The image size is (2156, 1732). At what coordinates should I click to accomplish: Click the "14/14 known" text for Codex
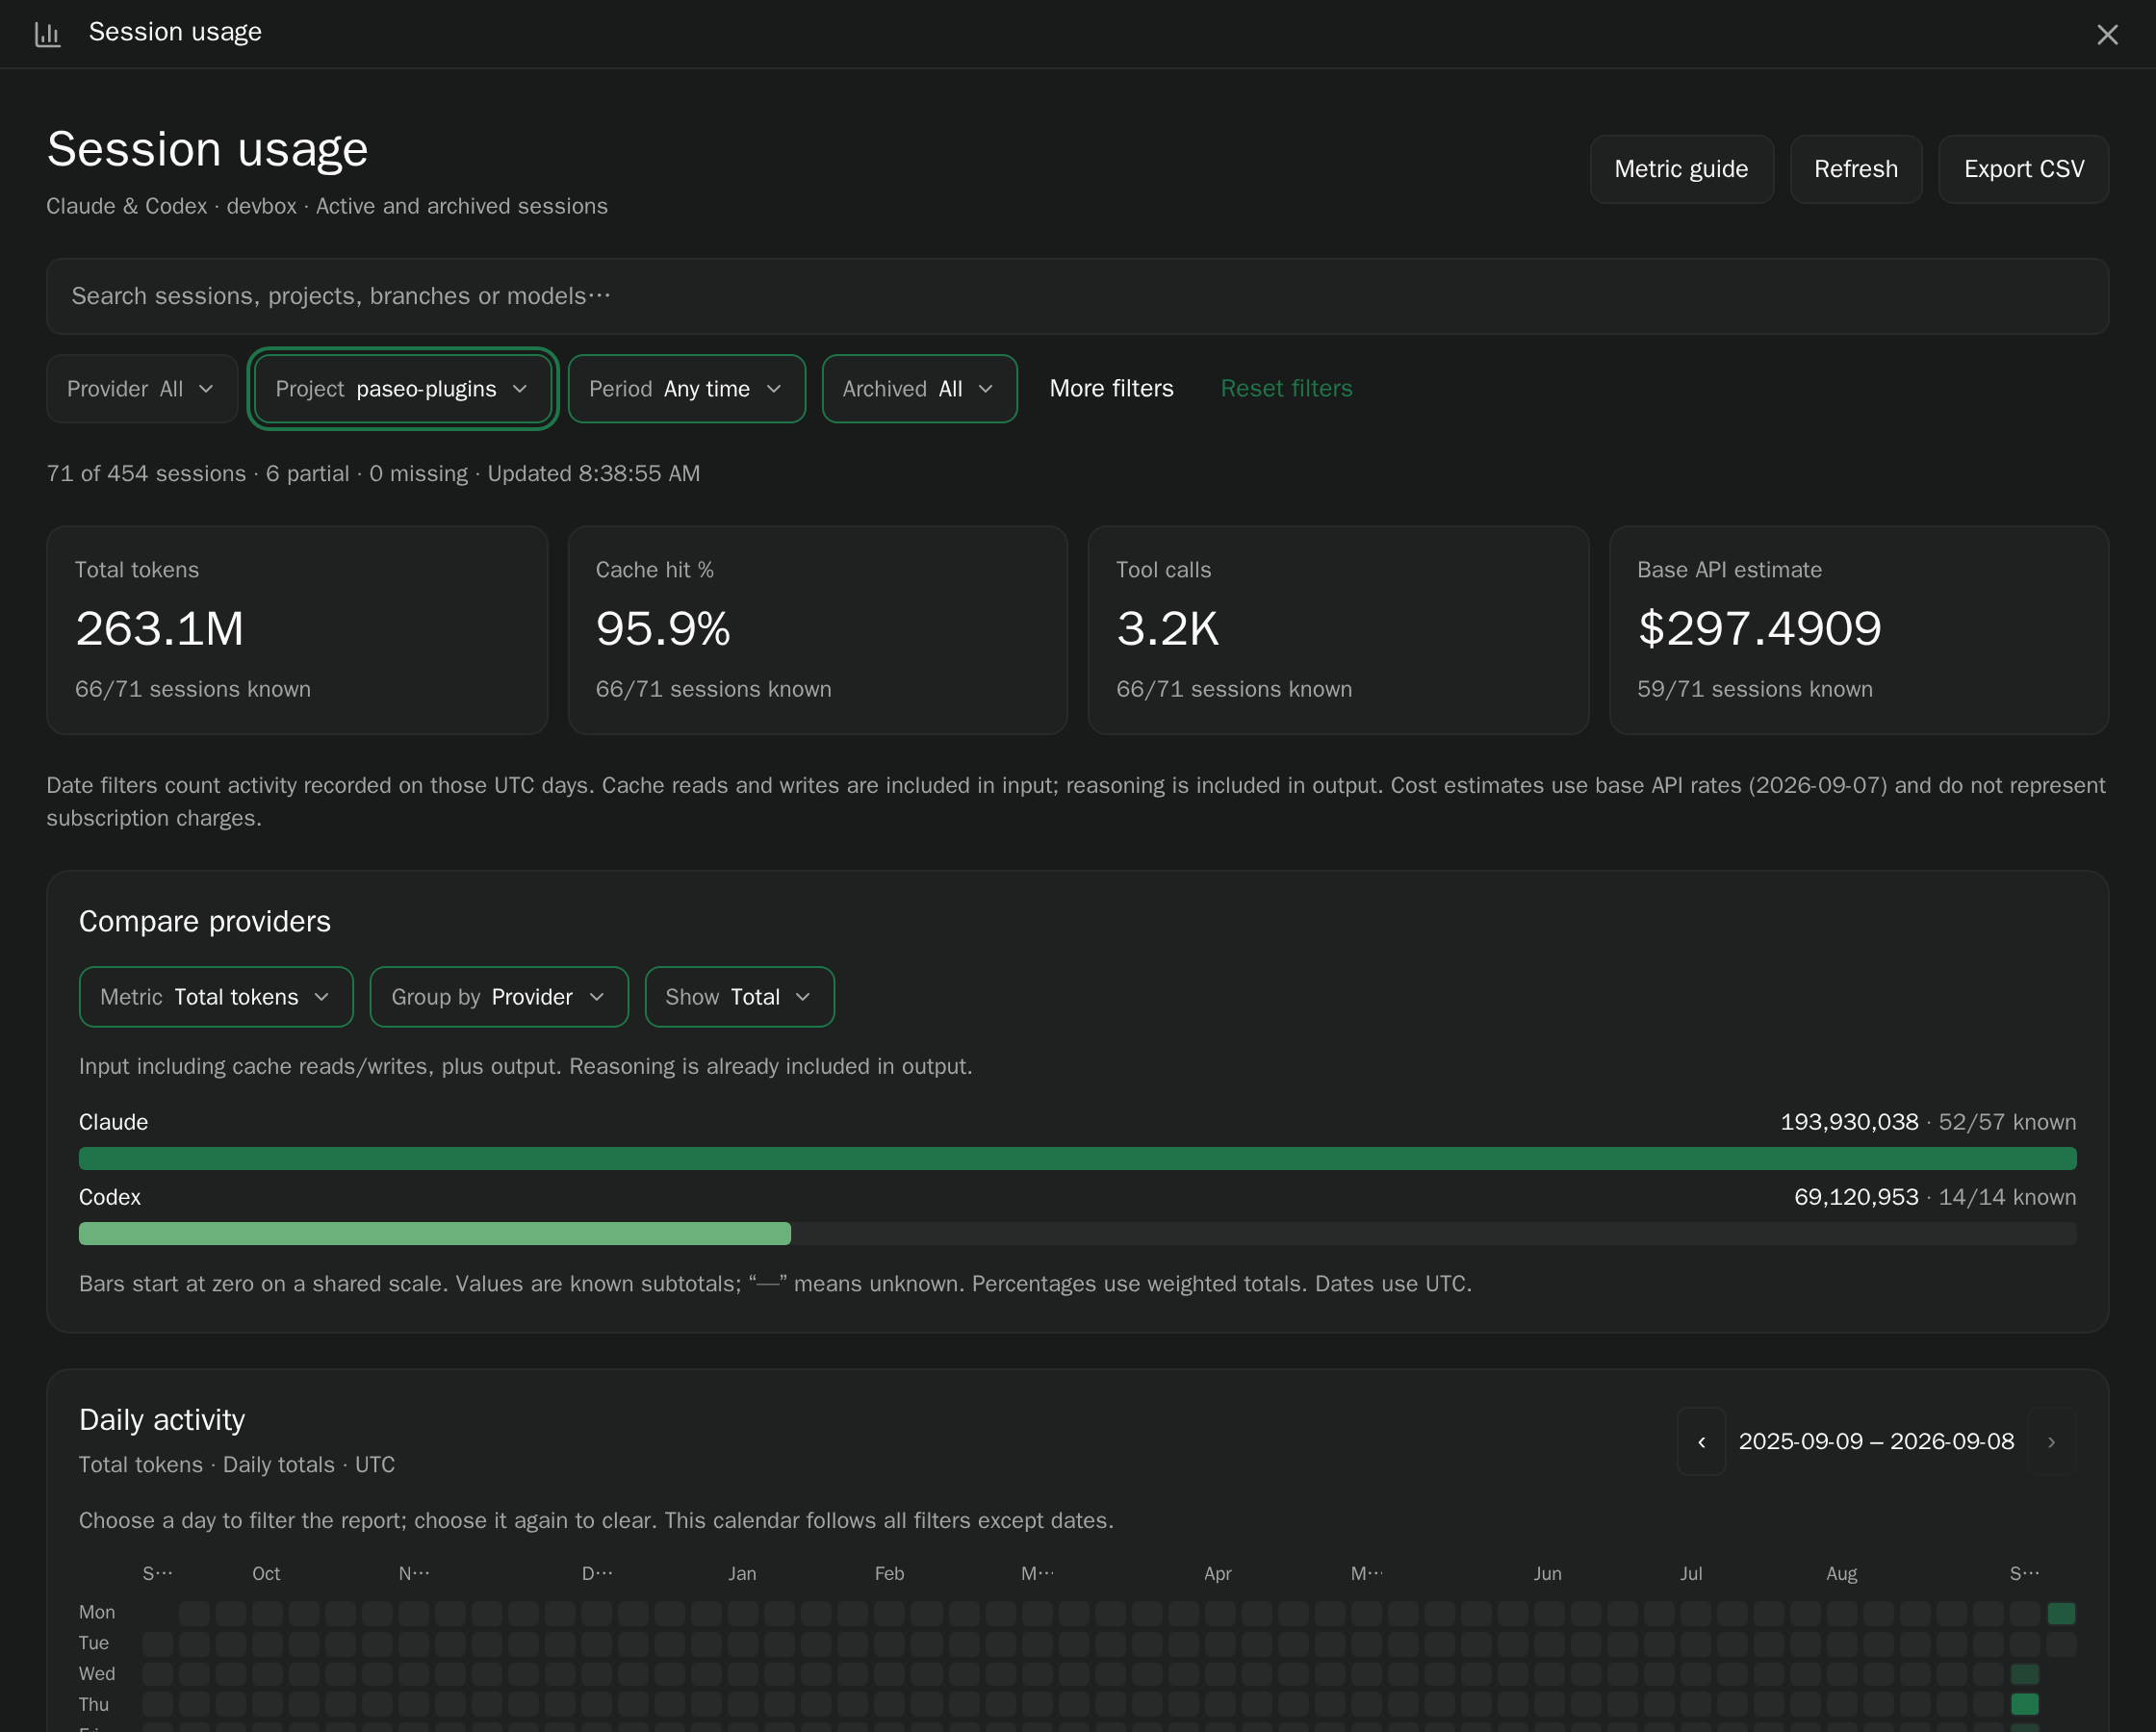tap(2007, 1197)
